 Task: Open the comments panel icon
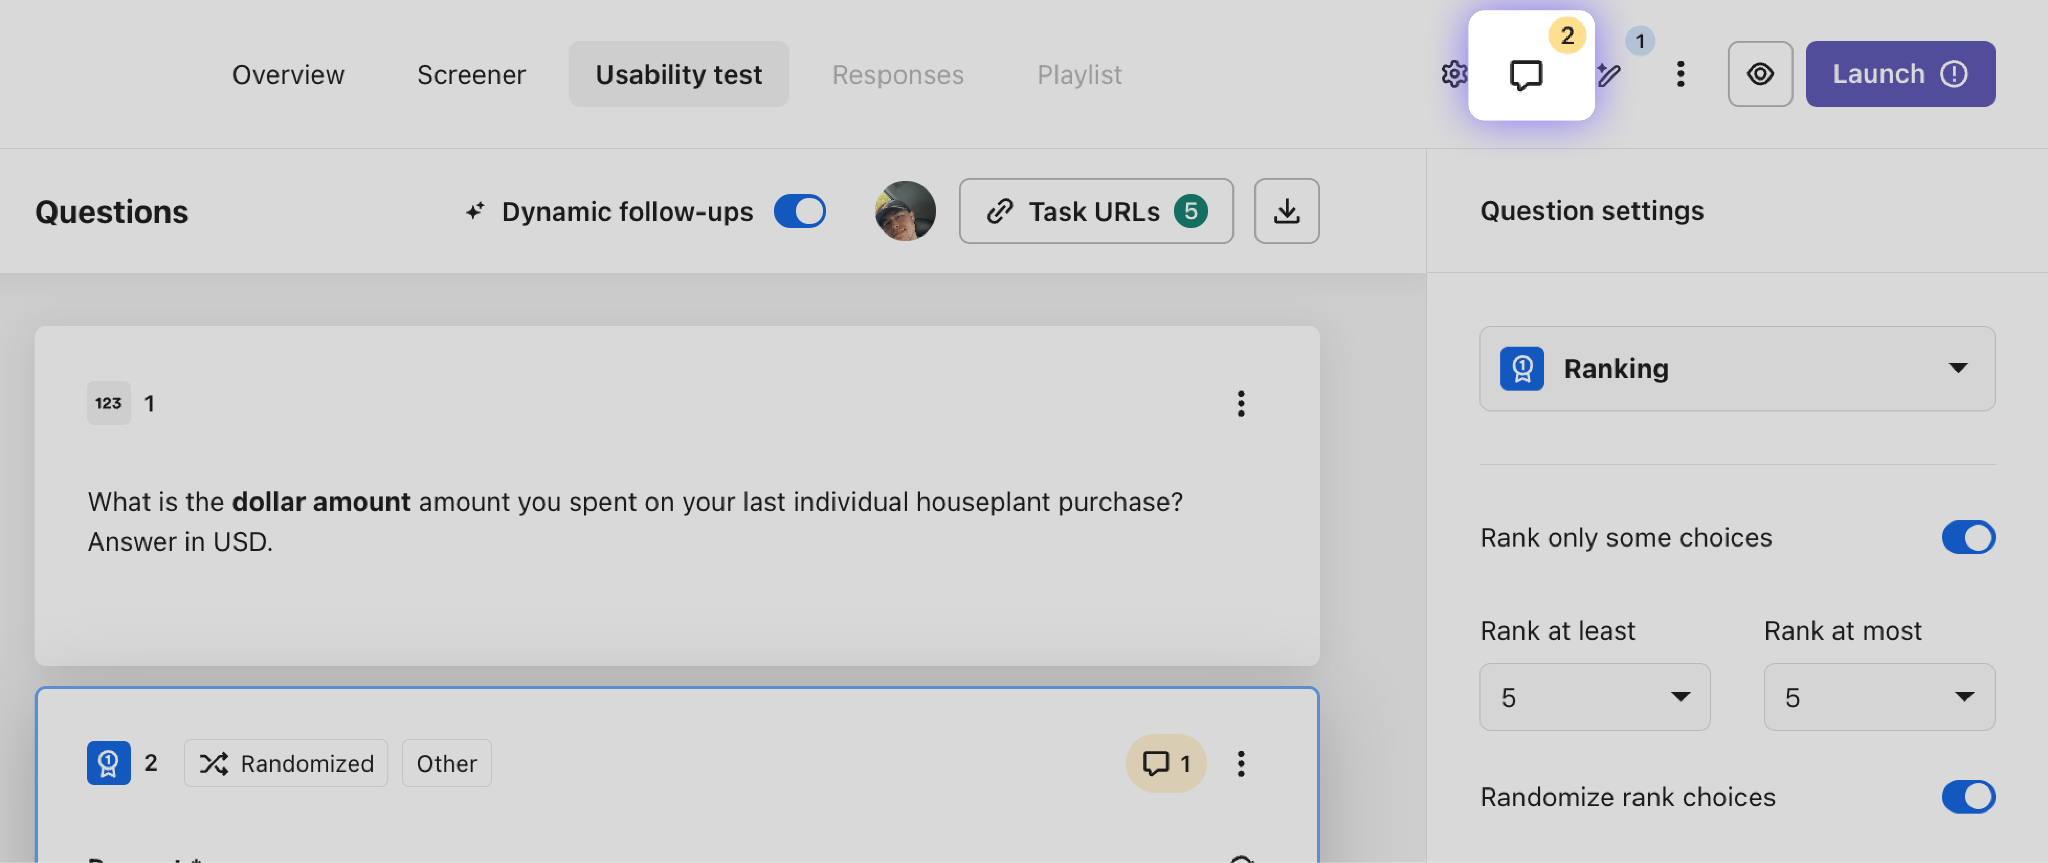pos(1526,75)
